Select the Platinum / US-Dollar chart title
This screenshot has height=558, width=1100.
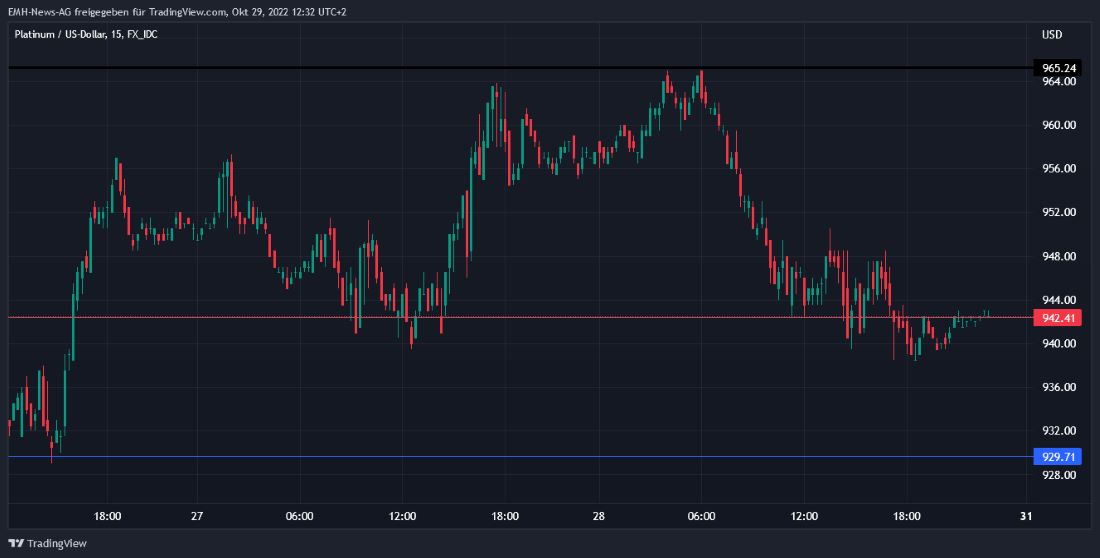click(x=85, y=35)
